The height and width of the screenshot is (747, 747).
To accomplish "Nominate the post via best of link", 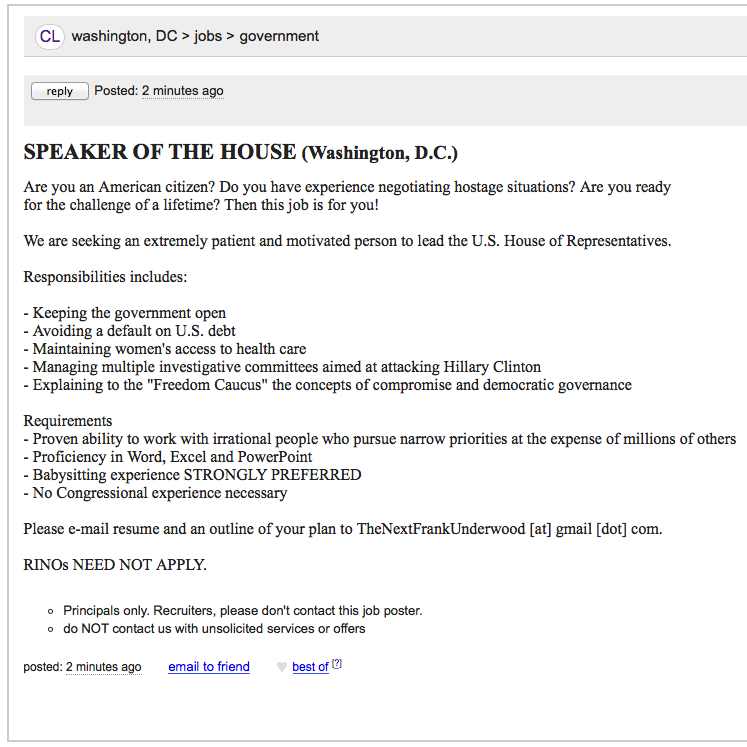I will [310, 667].
